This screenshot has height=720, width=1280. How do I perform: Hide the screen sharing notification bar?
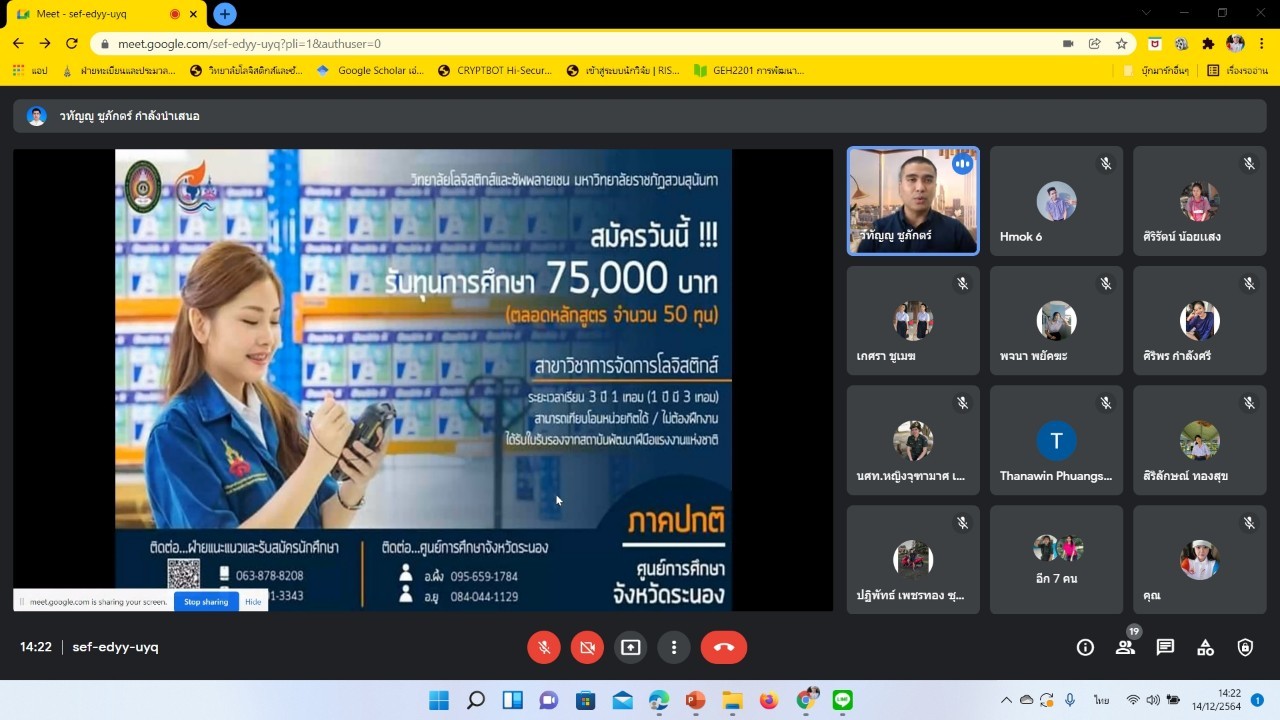click(253, 602)
